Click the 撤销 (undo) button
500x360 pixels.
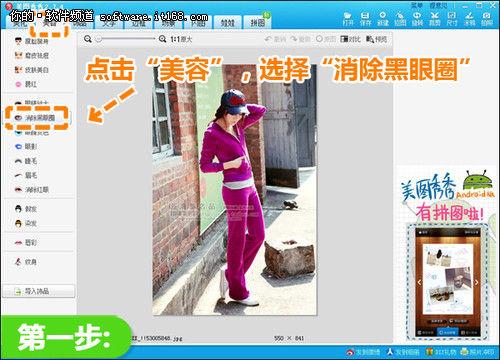click(275, 39)
